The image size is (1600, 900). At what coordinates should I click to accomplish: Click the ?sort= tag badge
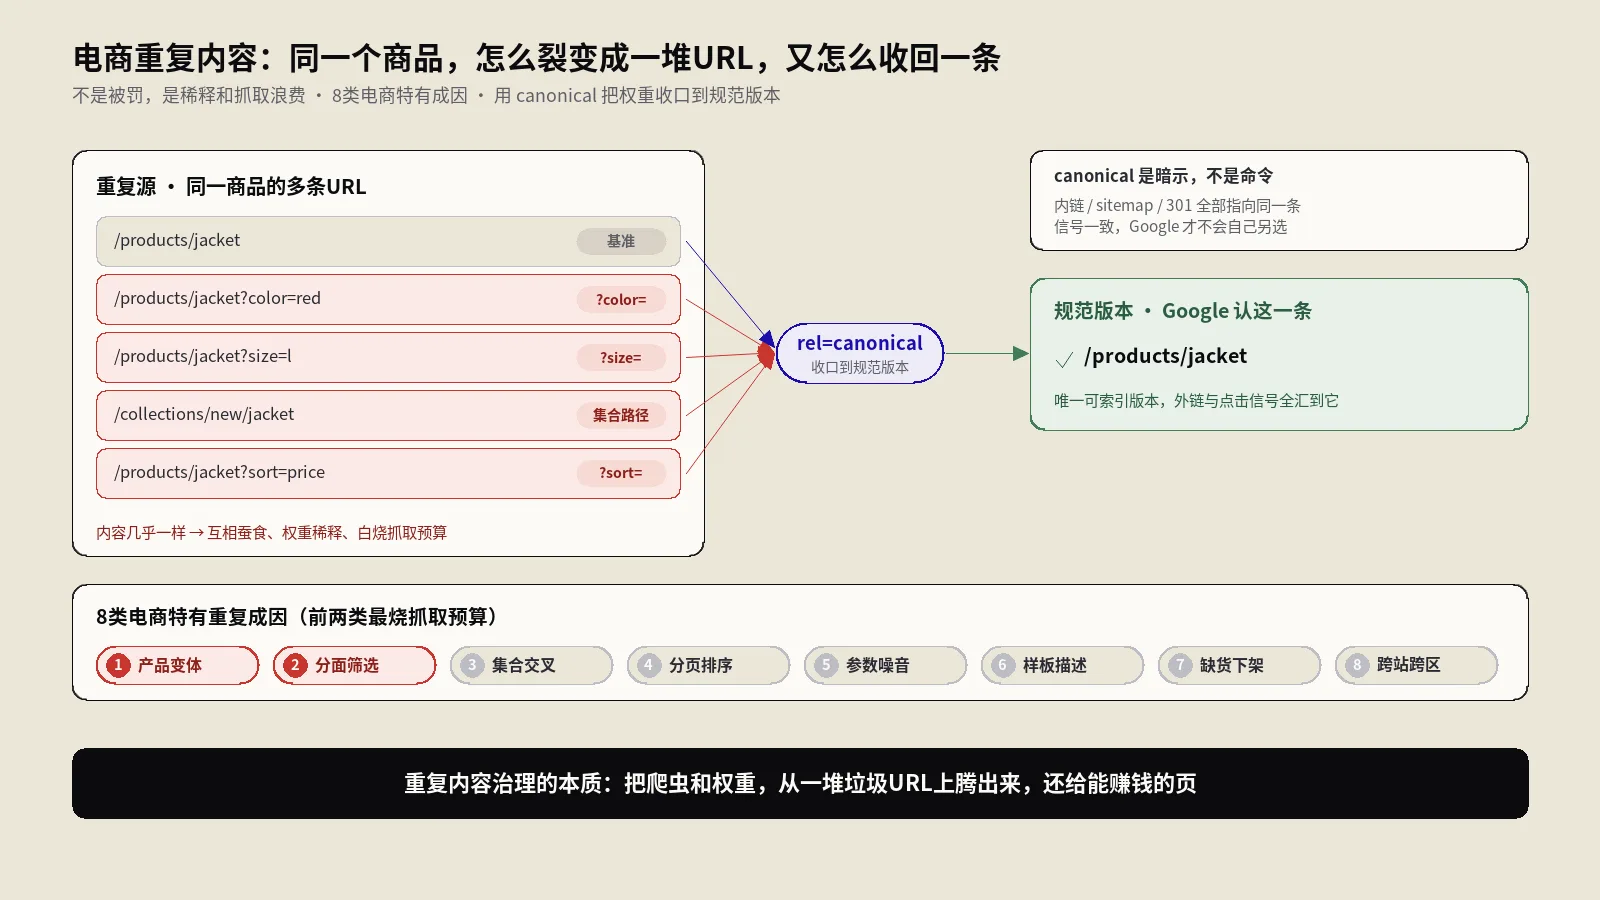click(x=621, y=473)
